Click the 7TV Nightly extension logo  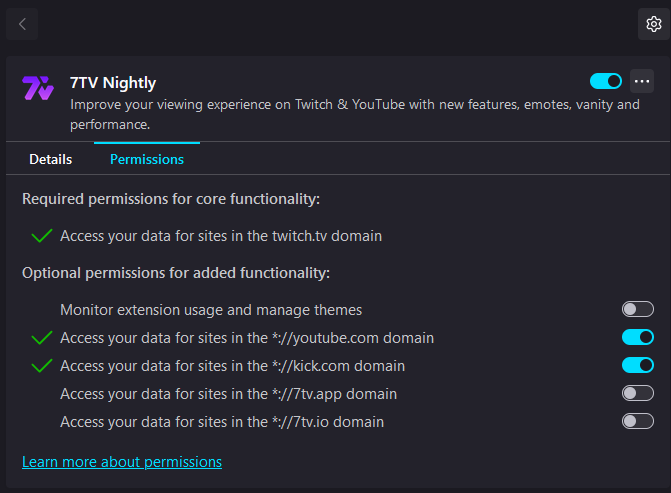[38, 88]
